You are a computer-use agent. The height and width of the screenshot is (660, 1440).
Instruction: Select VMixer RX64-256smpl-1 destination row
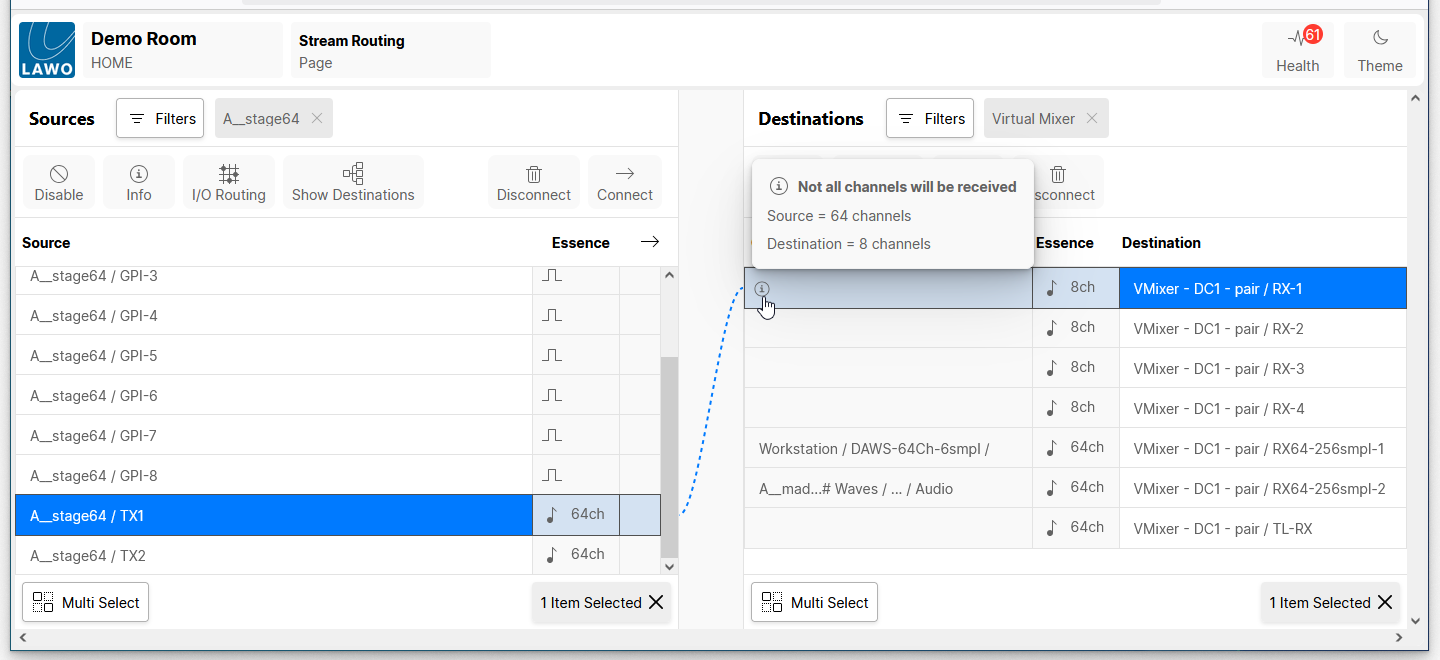tap(1258, 448)
